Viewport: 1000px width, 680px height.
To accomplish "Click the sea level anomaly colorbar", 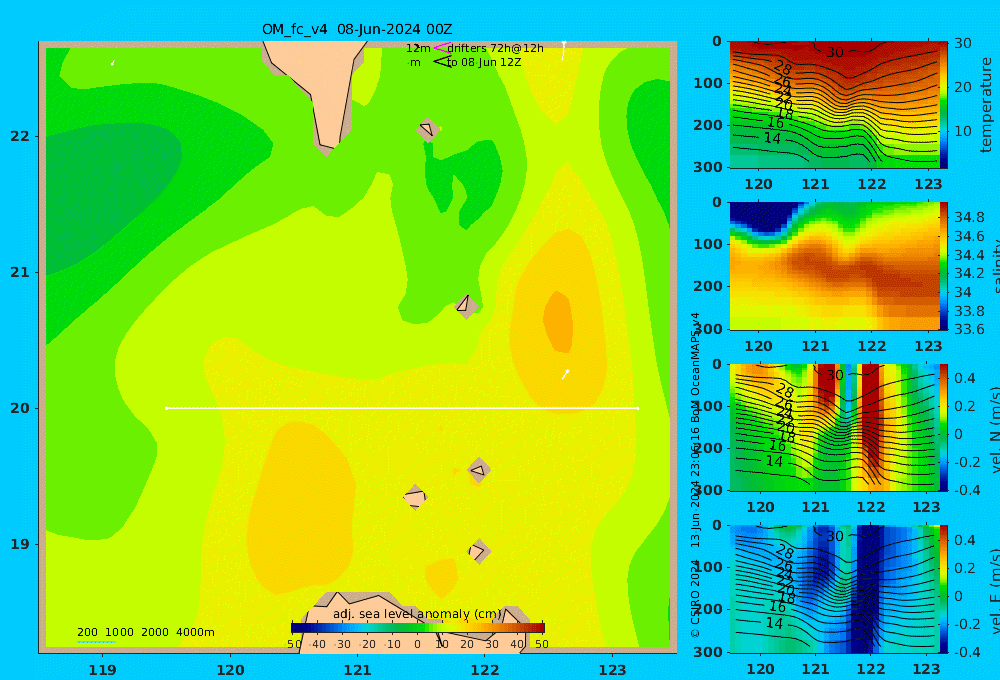I will [x=418, y=628].
